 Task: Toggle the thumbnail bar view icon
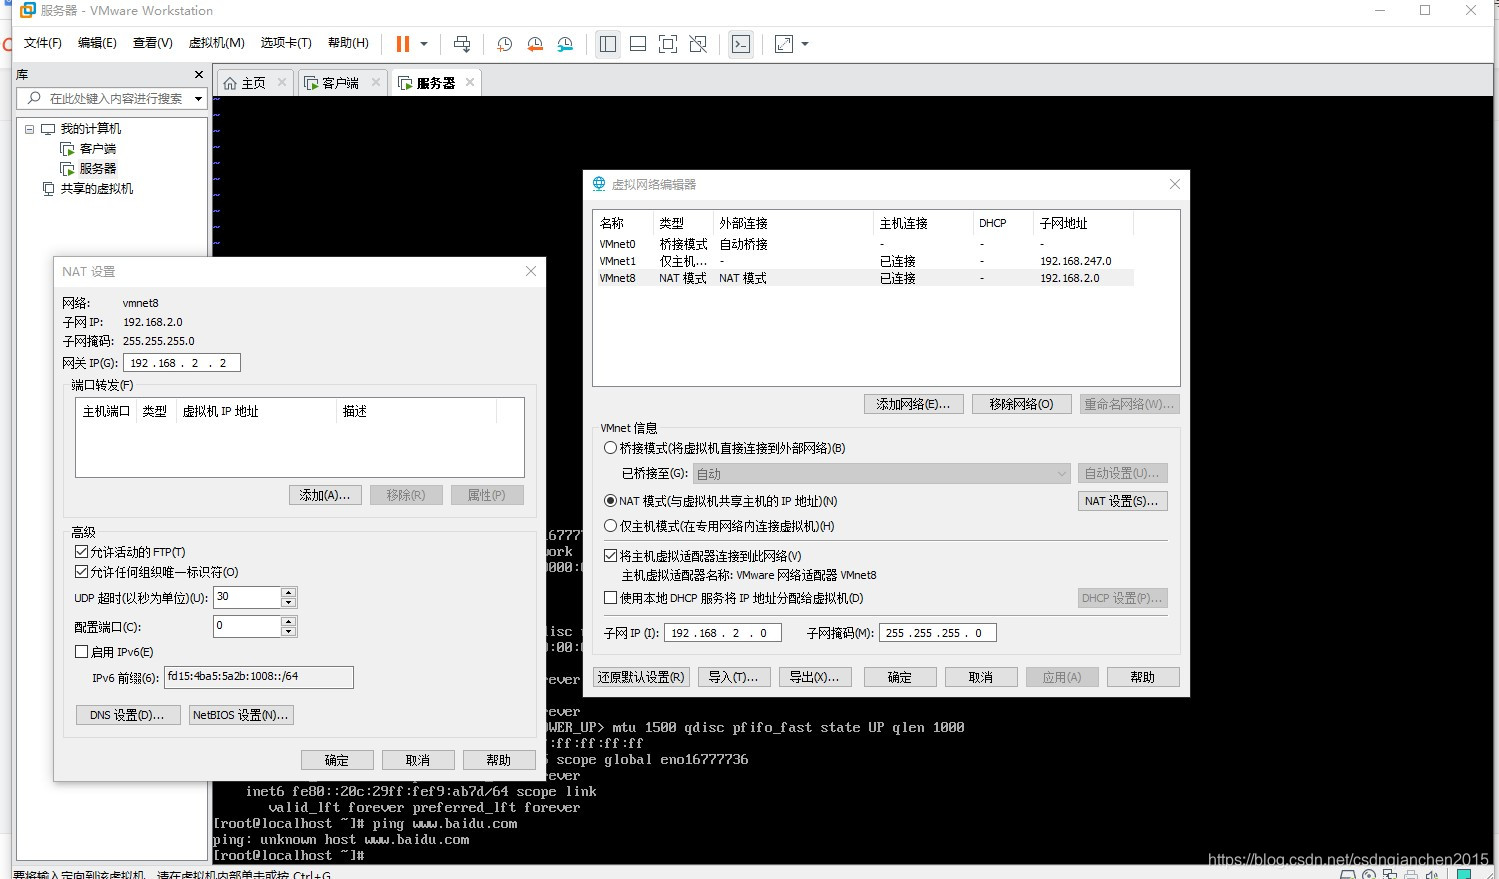pos(638,44)
